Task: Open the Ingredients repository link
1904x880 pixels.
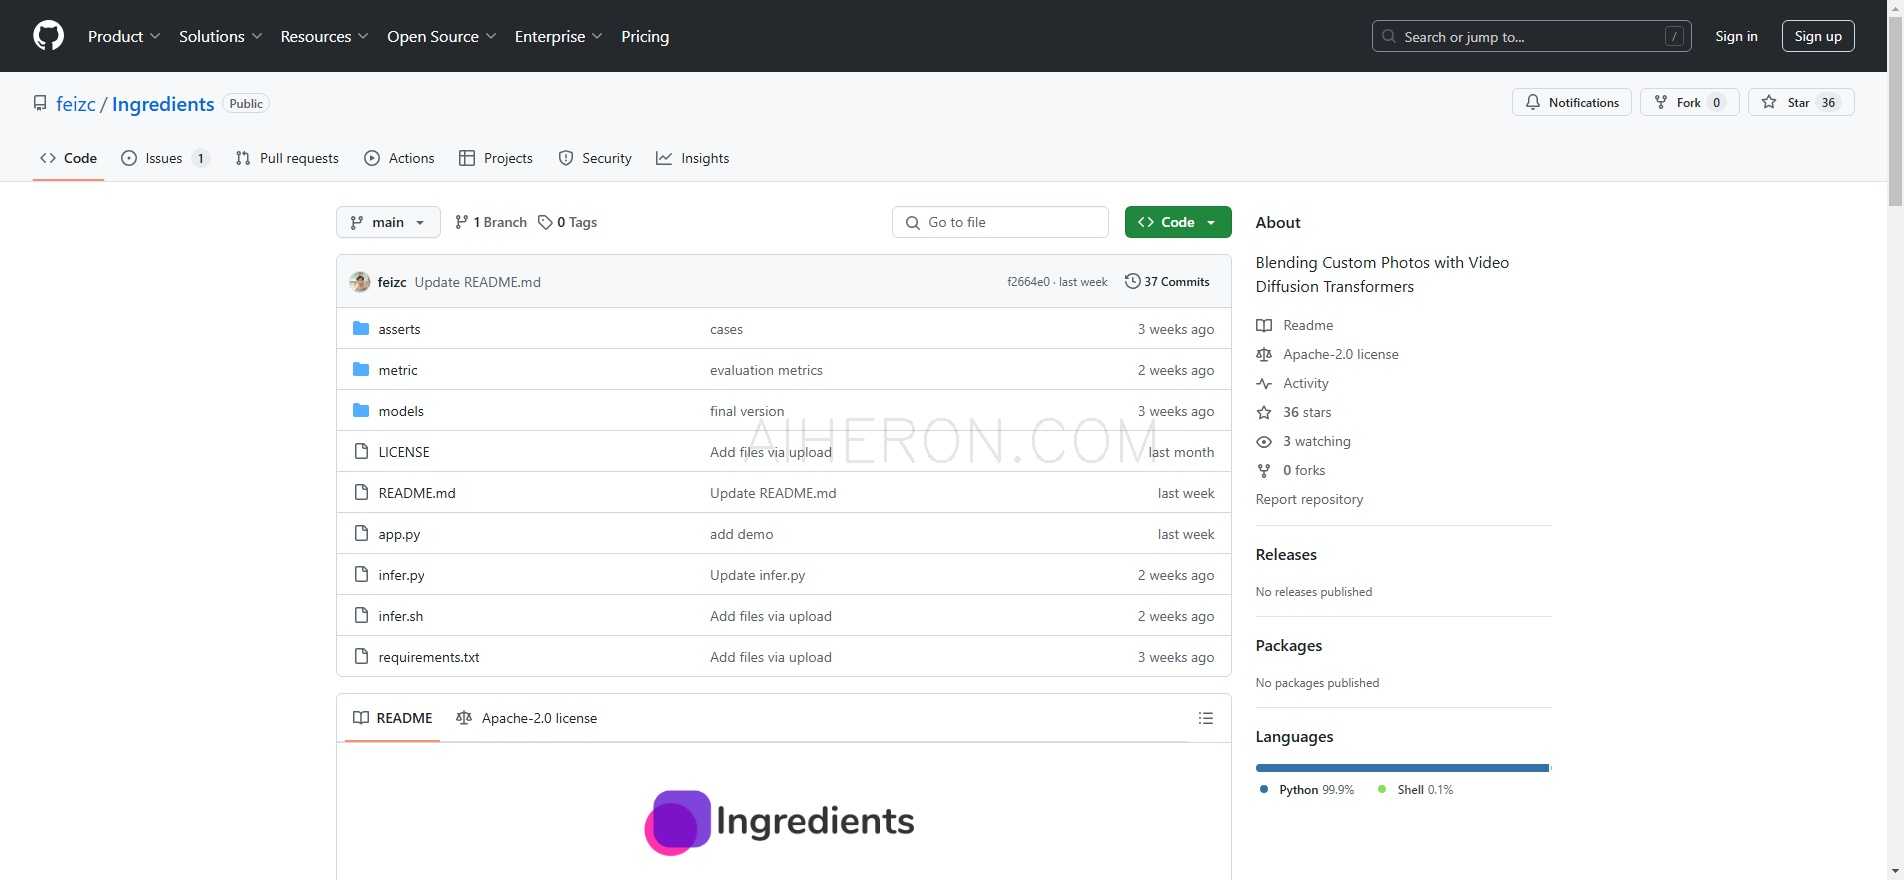Action: [163, 104]
